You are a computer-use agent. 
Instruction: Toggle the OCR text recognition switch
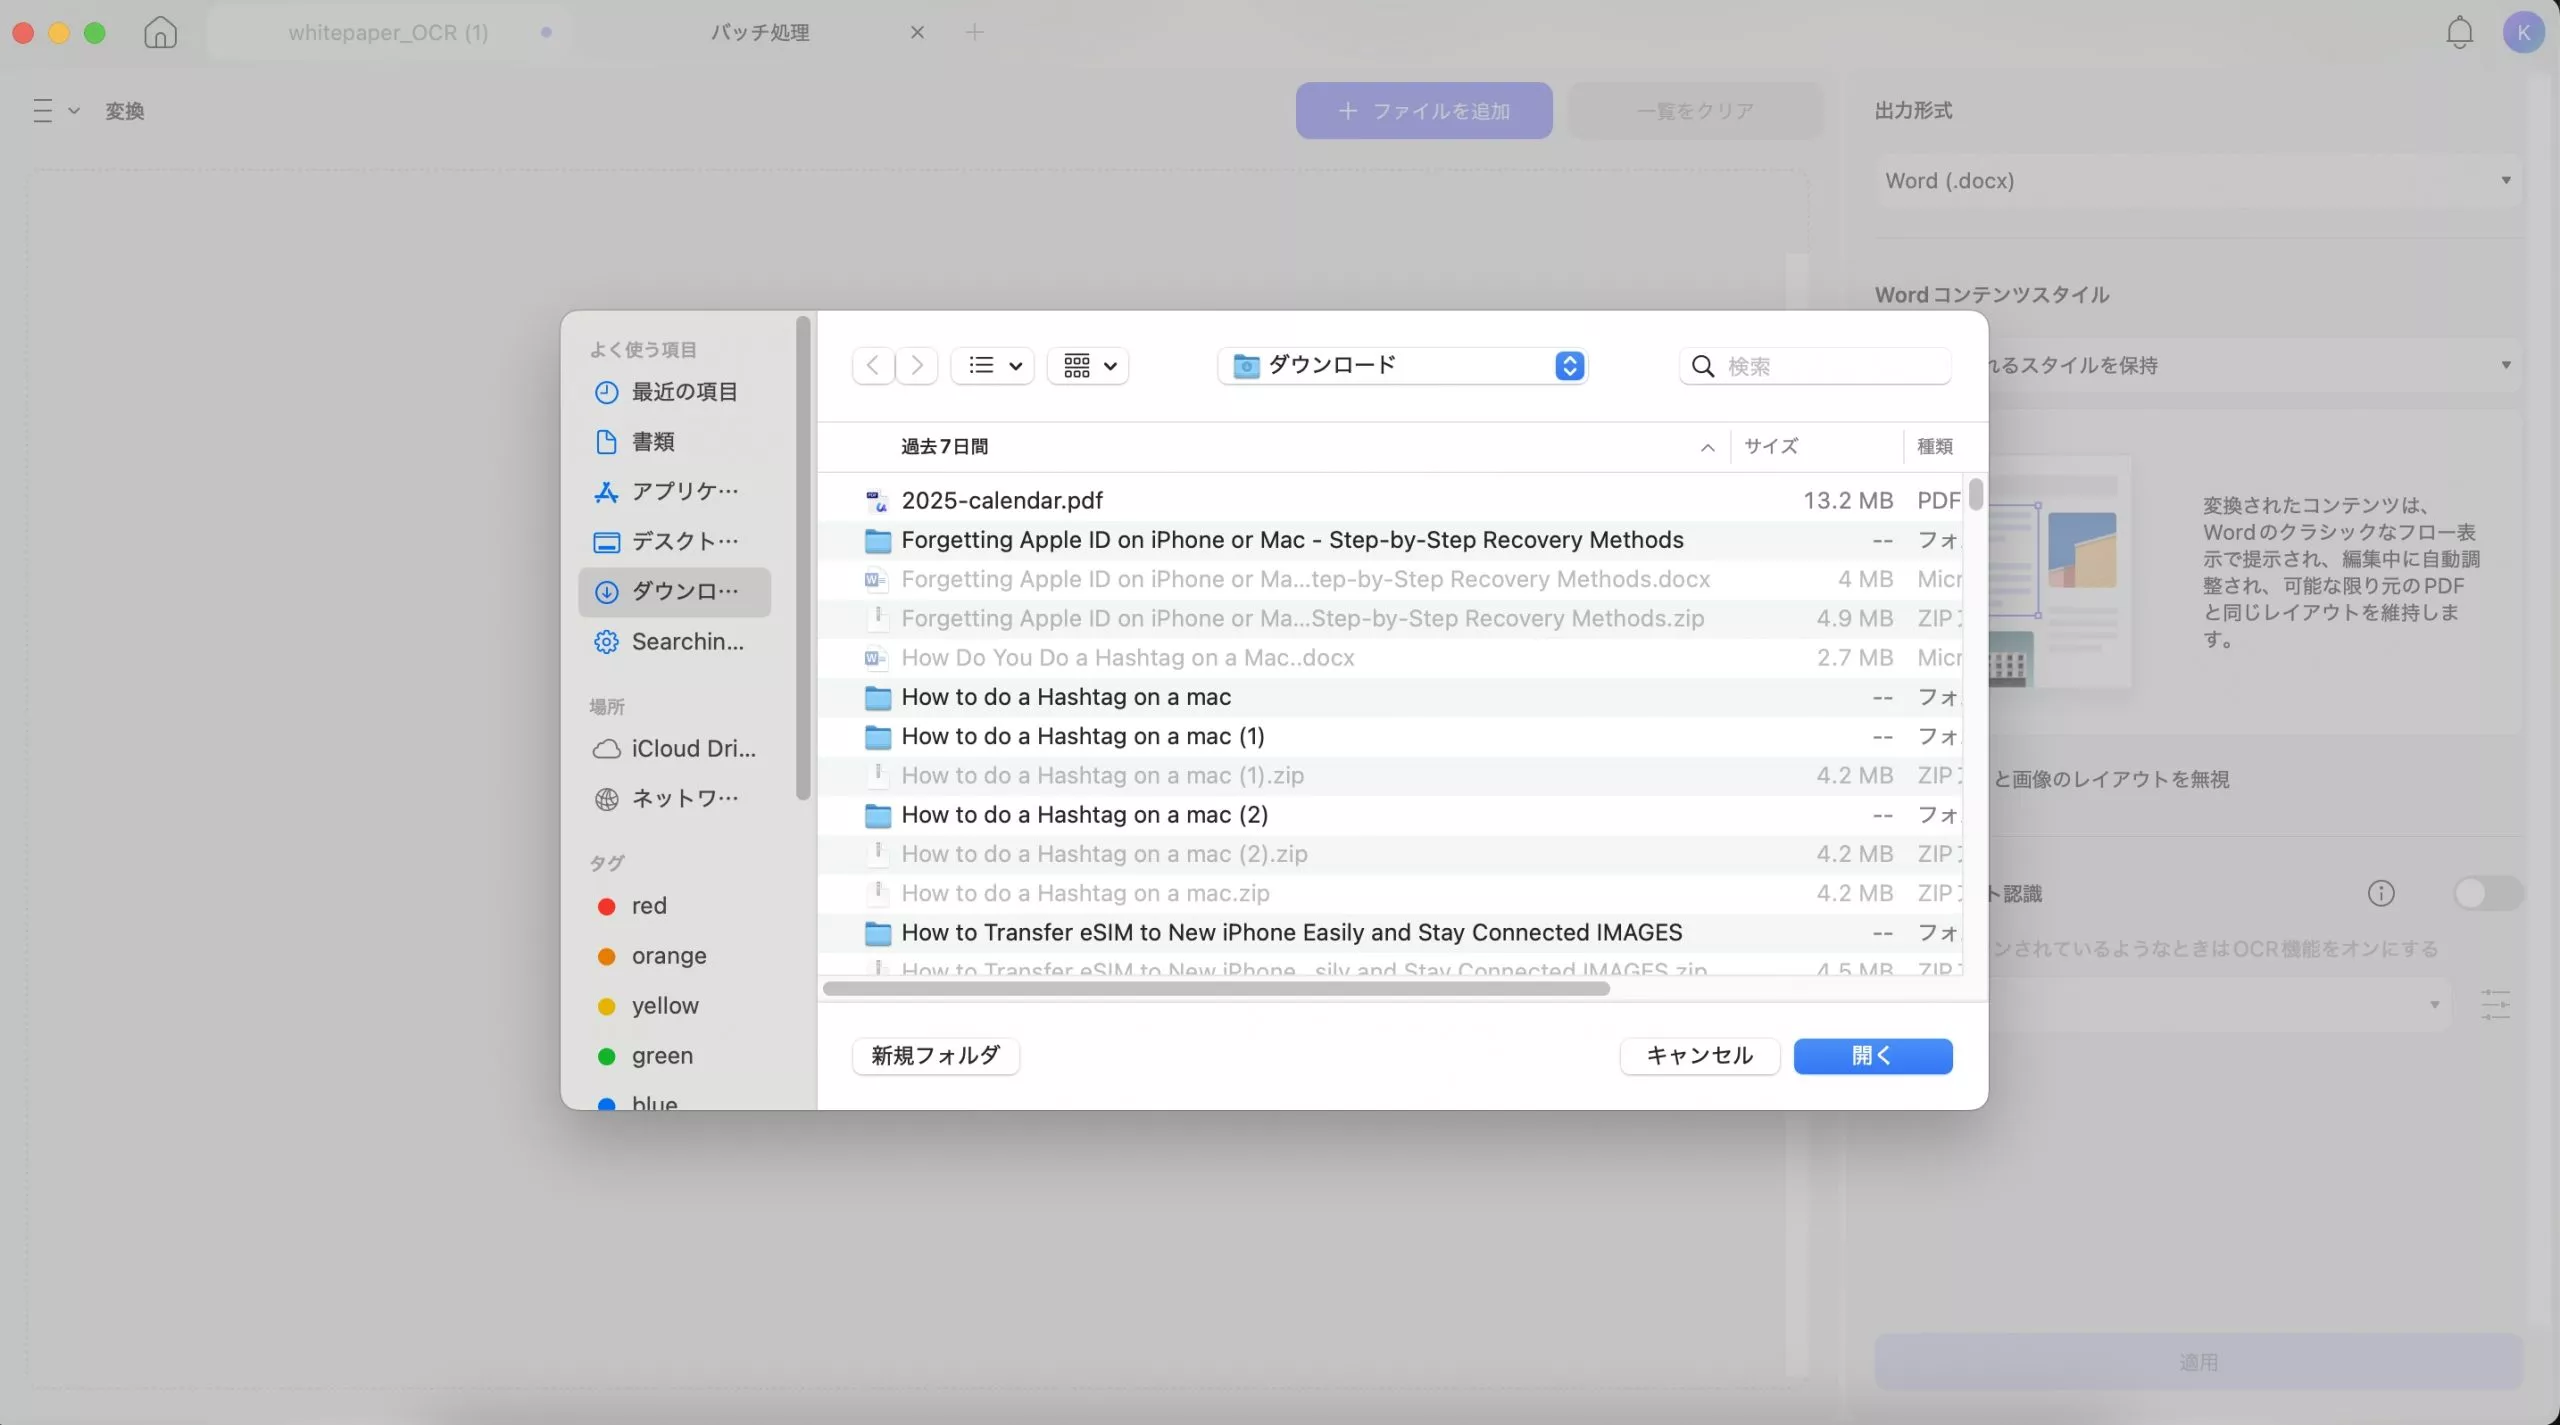(2487, 893)
